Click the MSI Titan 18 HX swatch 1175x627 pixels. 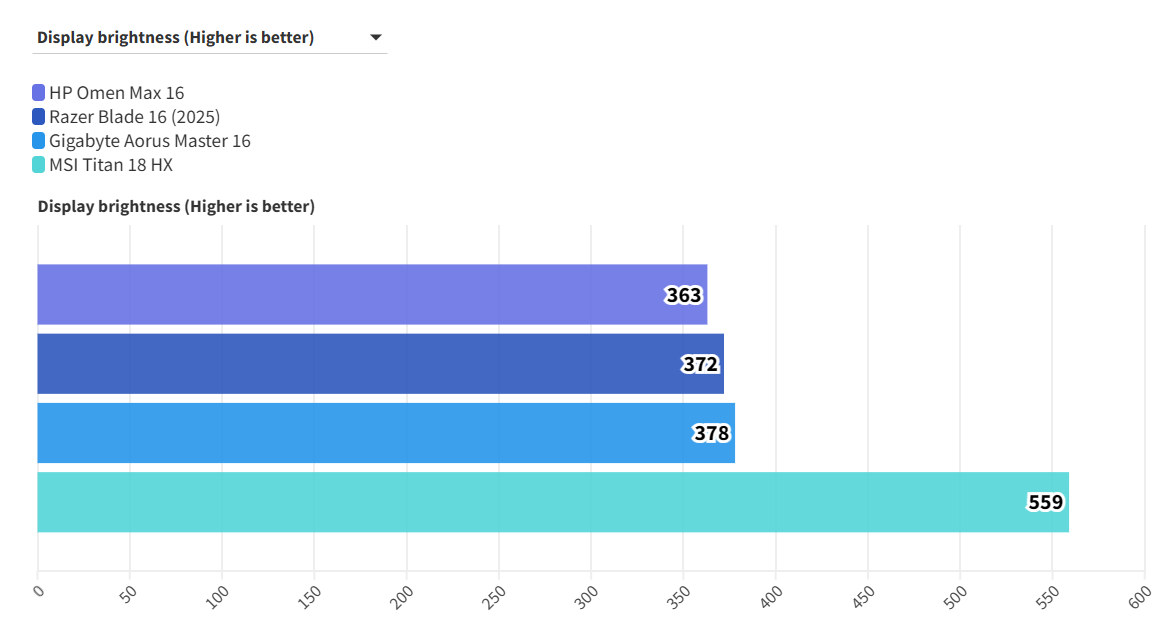(x=39, y=165)
